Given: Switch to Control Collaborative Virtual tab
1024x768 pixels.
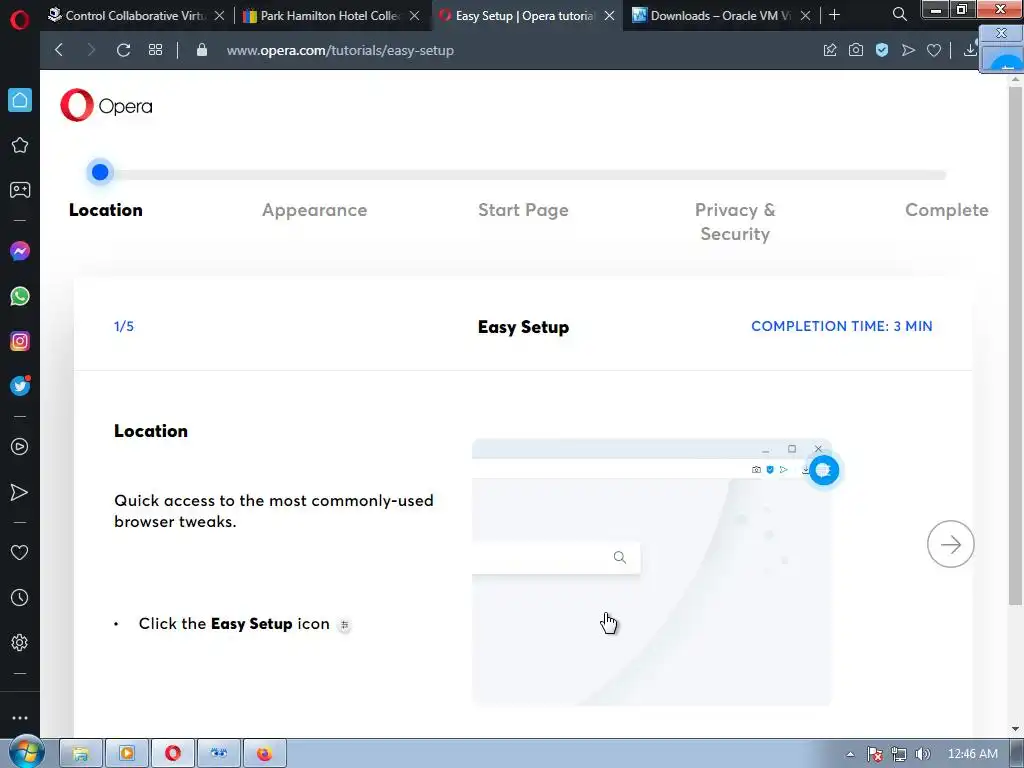Looking at the screenshot, I should [127, 15].
